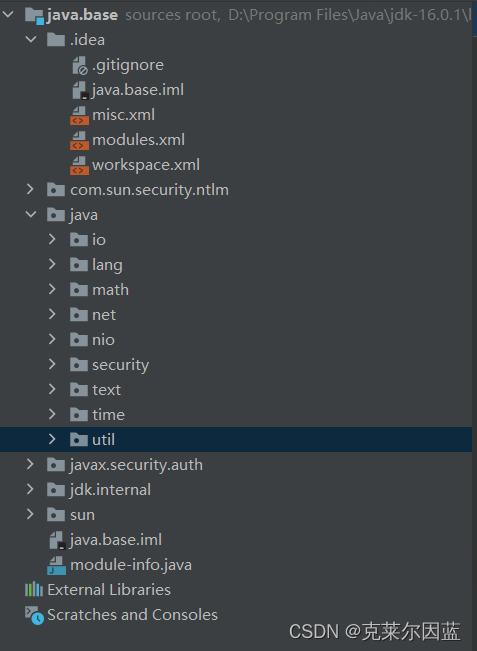This screenshot has width=477, height=651.
Task: Collapse the .idea folder chevron
Action: tap(31, 40)
